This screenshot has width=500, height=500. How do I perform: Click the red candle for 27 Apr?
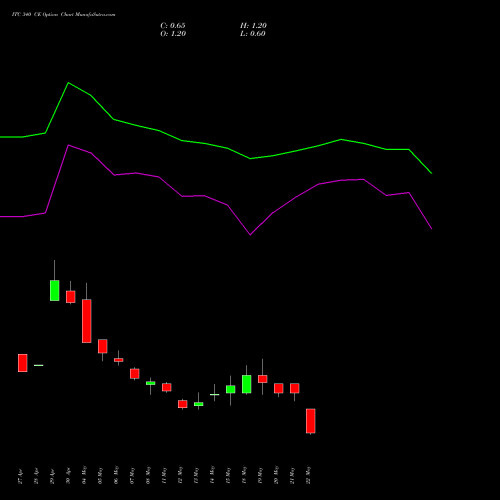pyautogui.click(x=23, y=363)
